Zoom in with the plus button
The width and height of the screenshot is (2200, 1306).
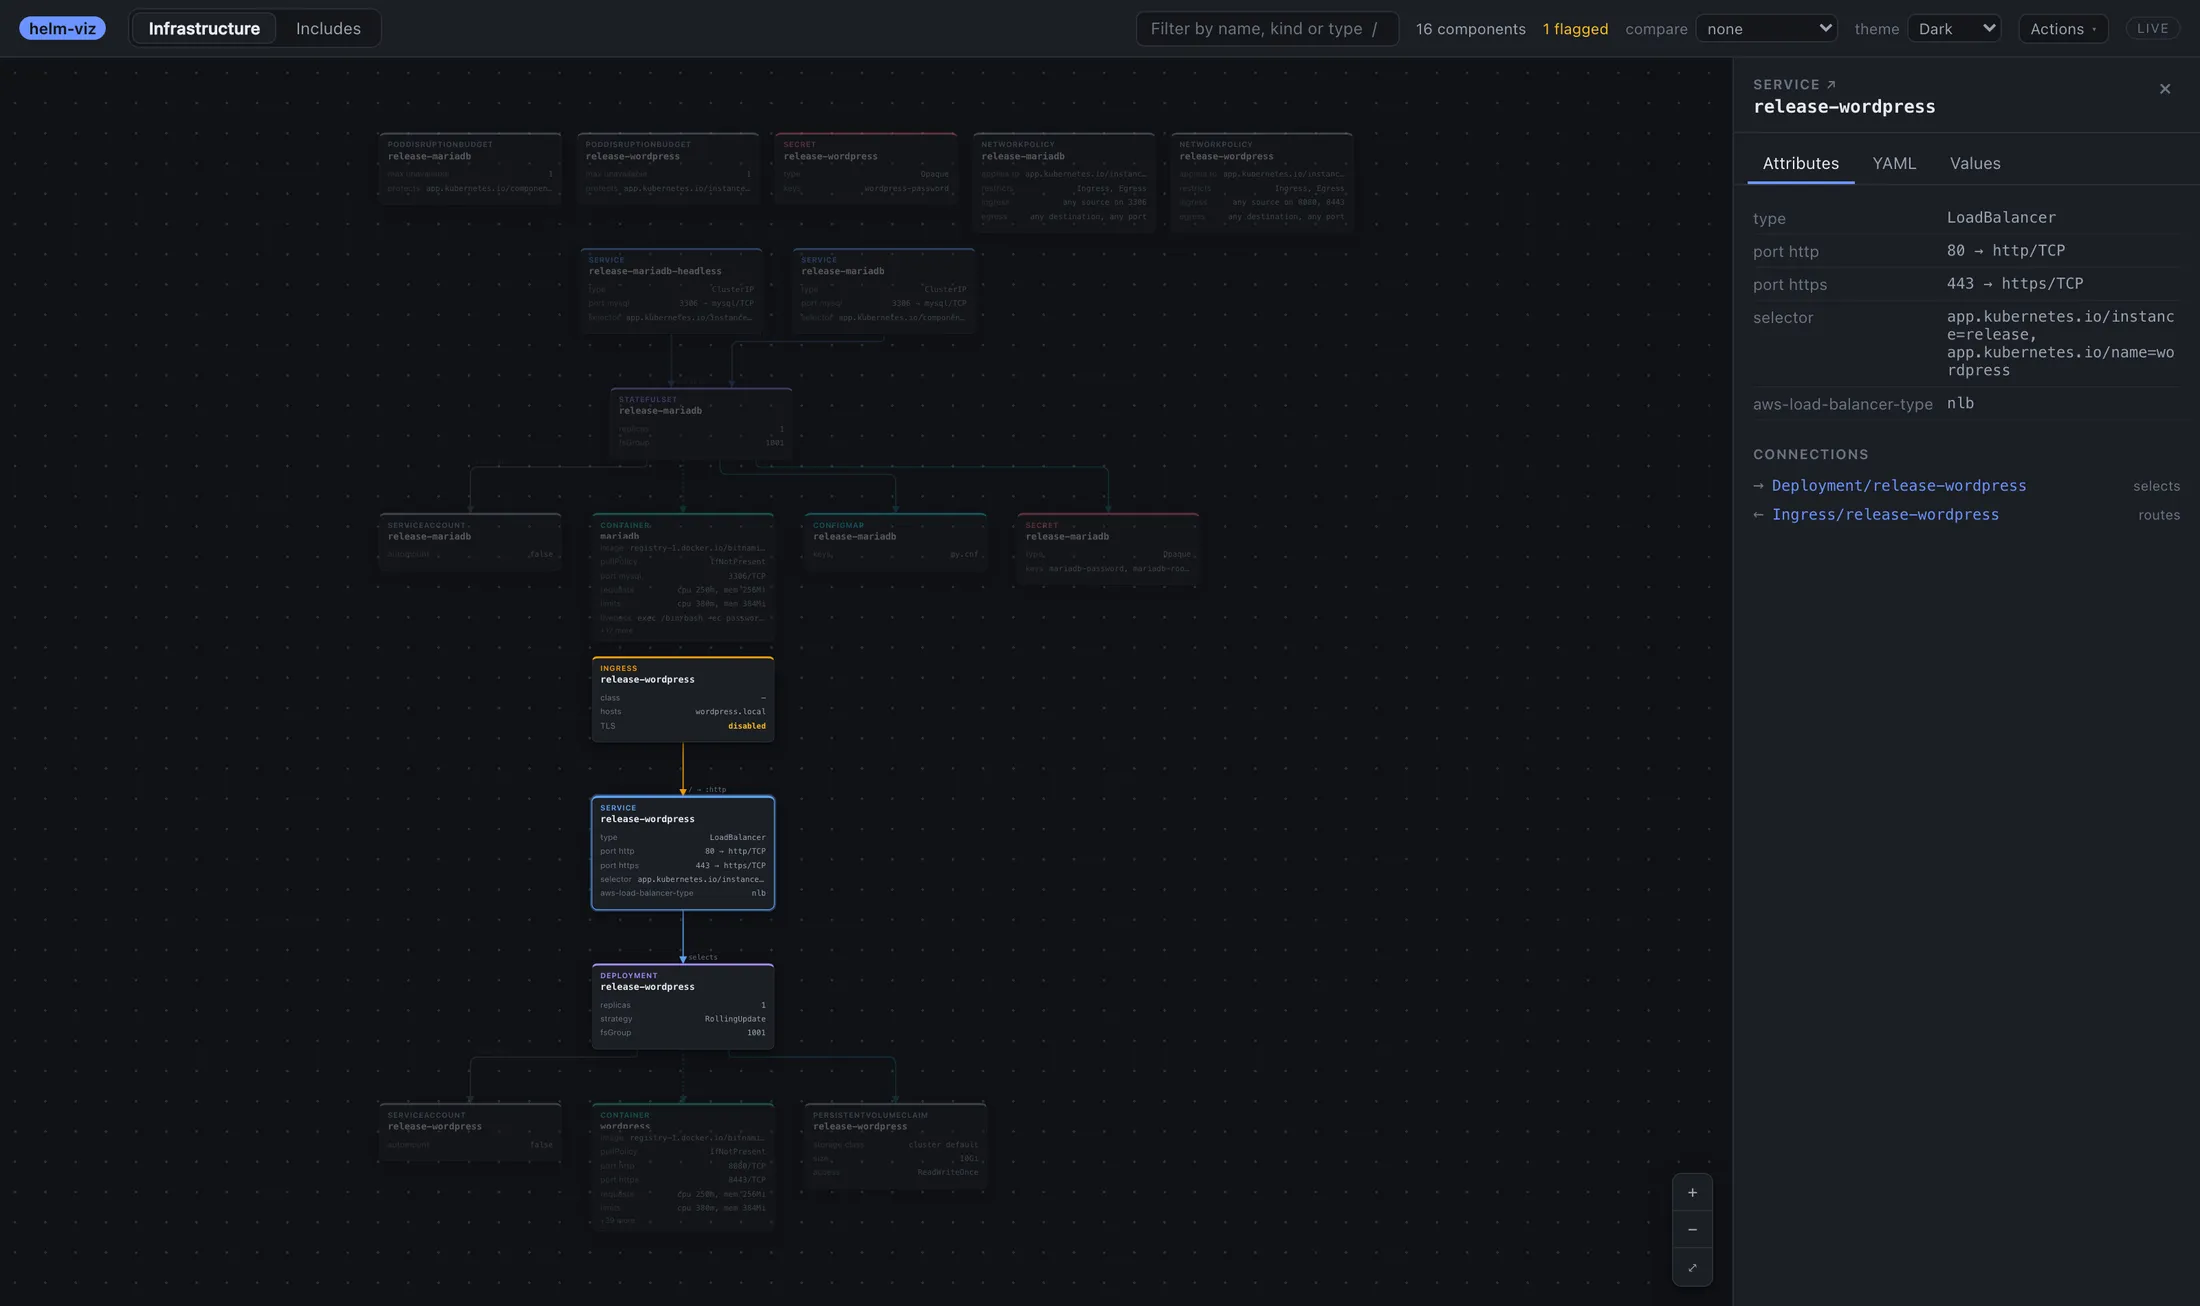[1692, 1192]
